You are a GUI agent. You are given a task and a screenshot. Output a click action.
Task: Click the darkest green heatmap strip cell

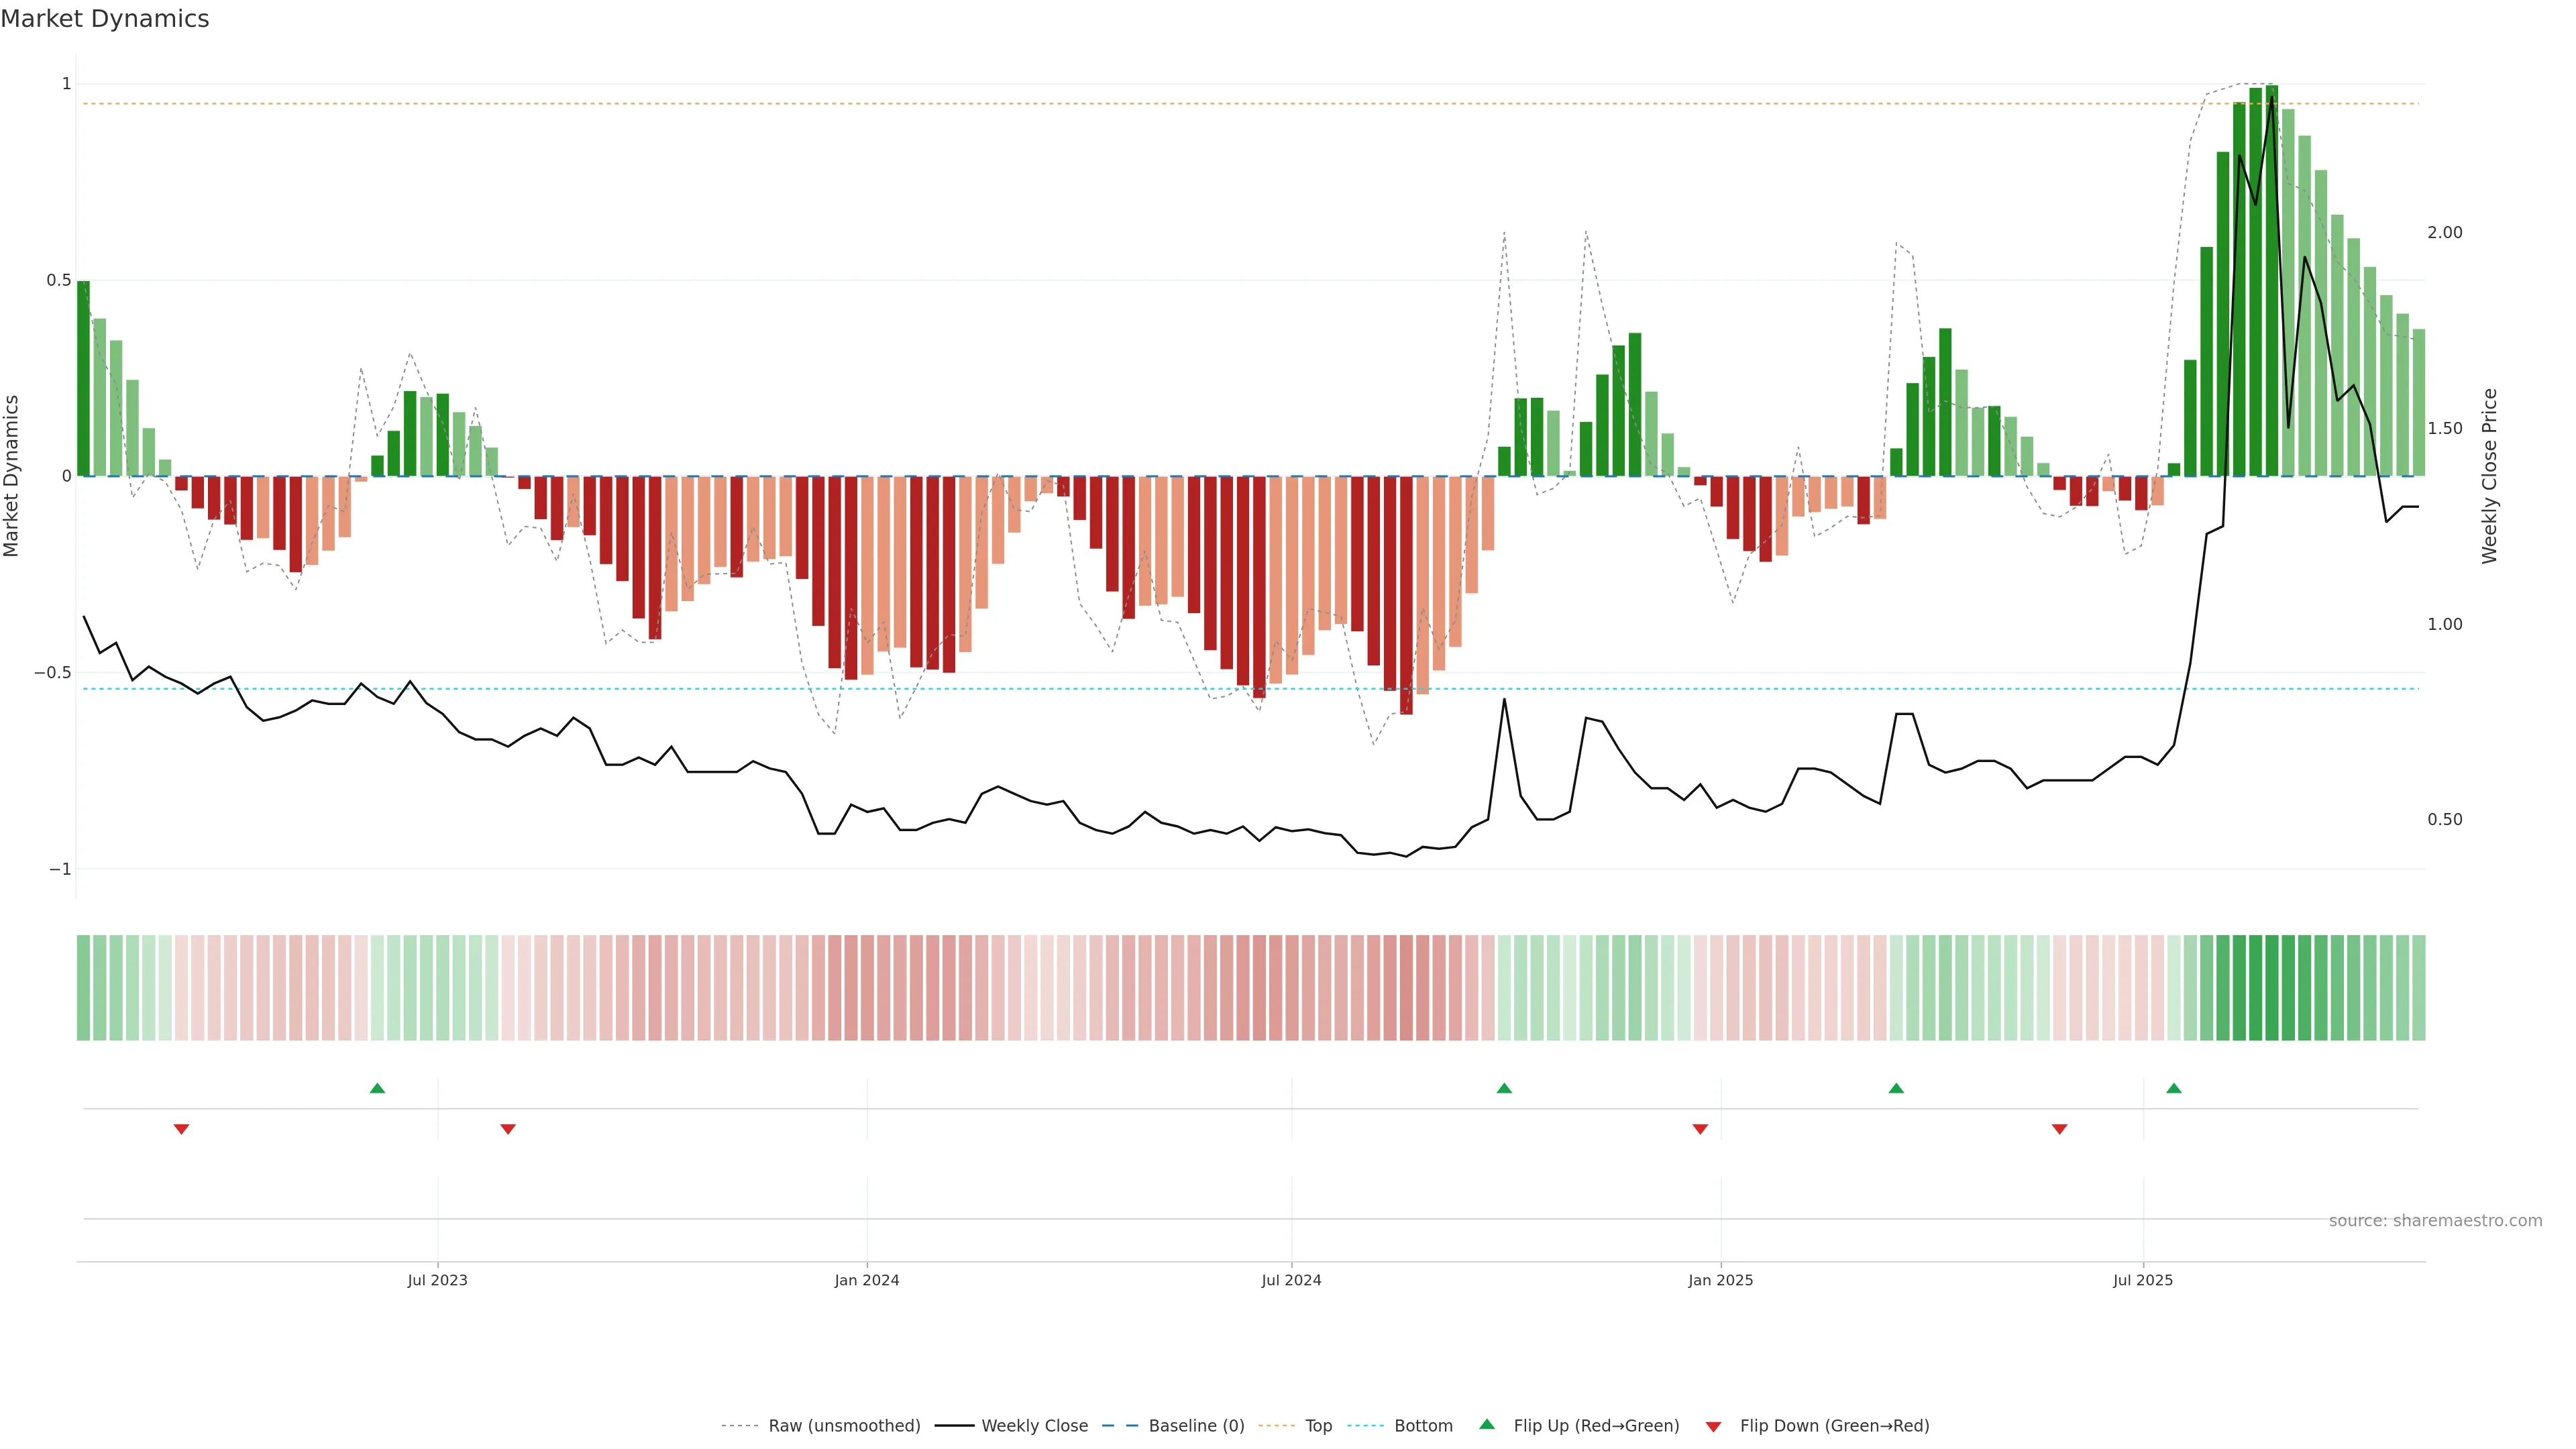coord(2272,988)
